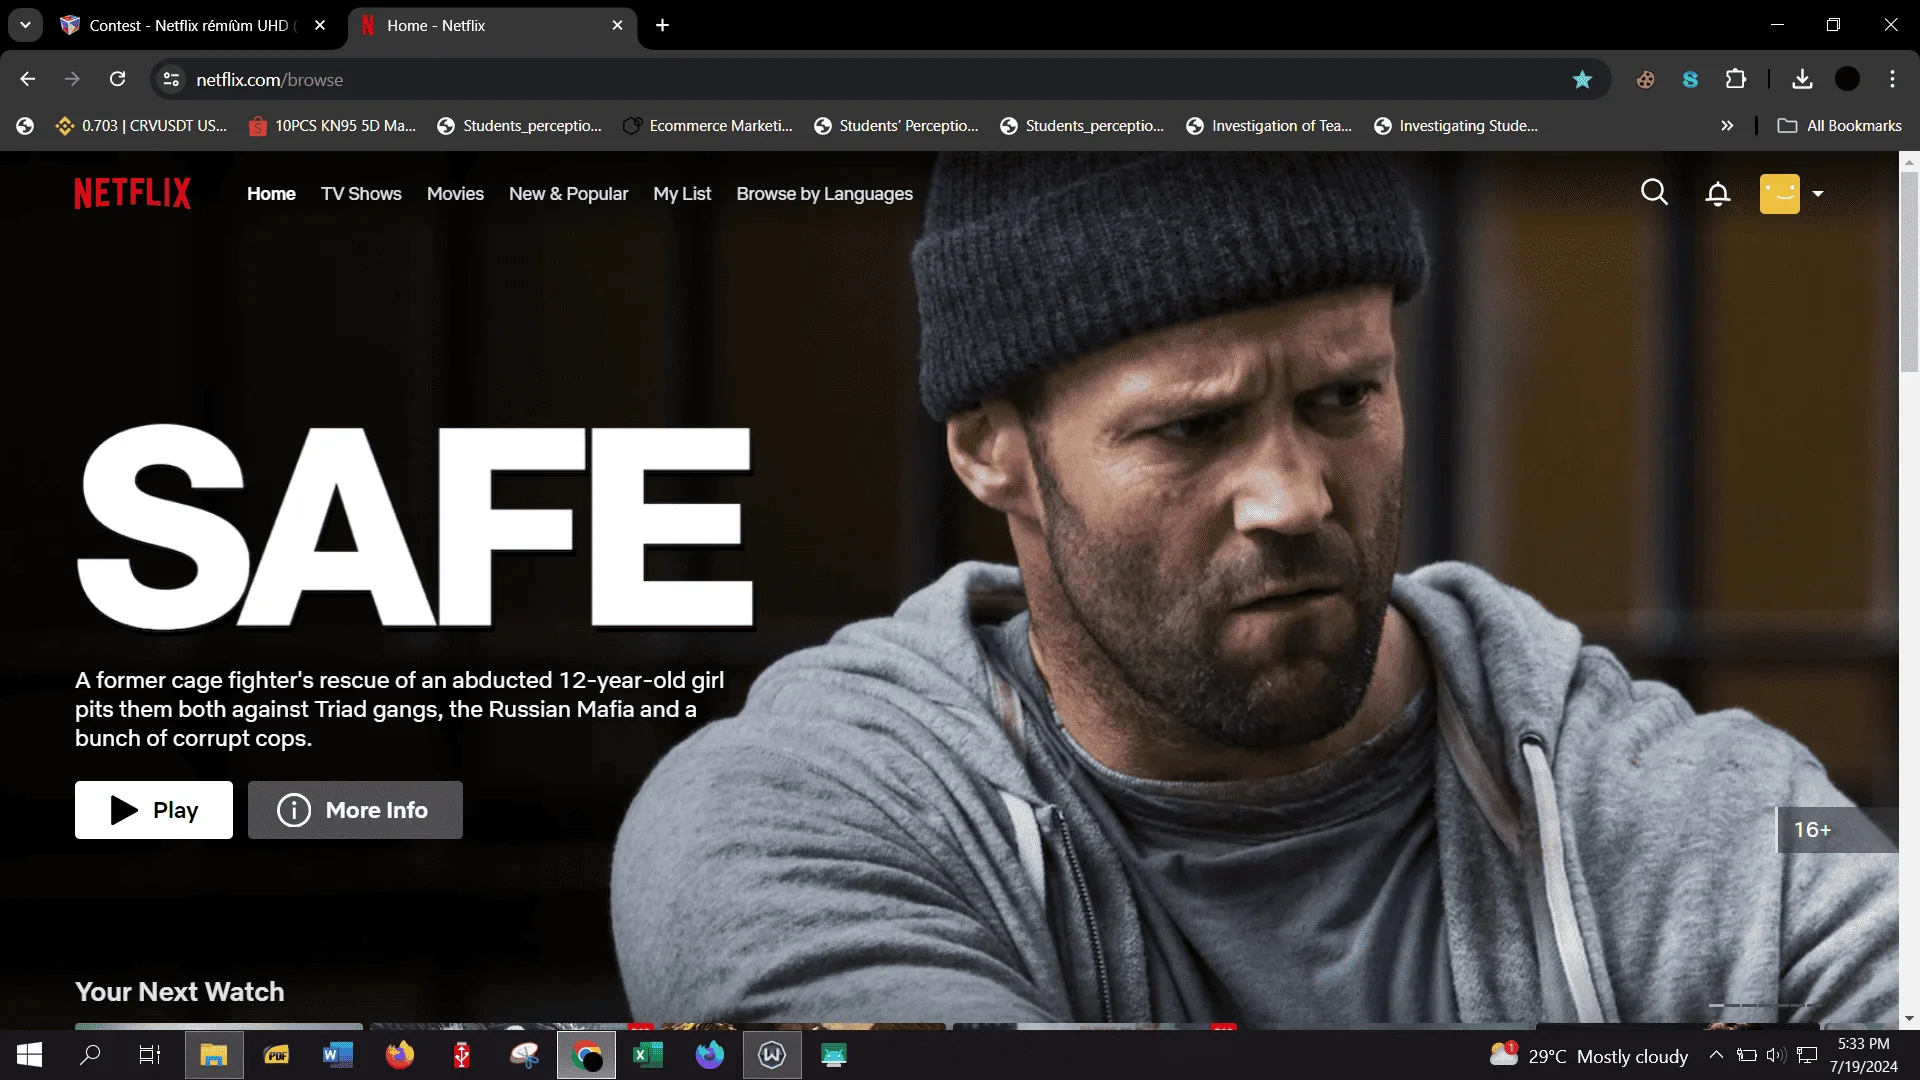Switch to Chrome in taskbar

click(x=586, y=1055)
